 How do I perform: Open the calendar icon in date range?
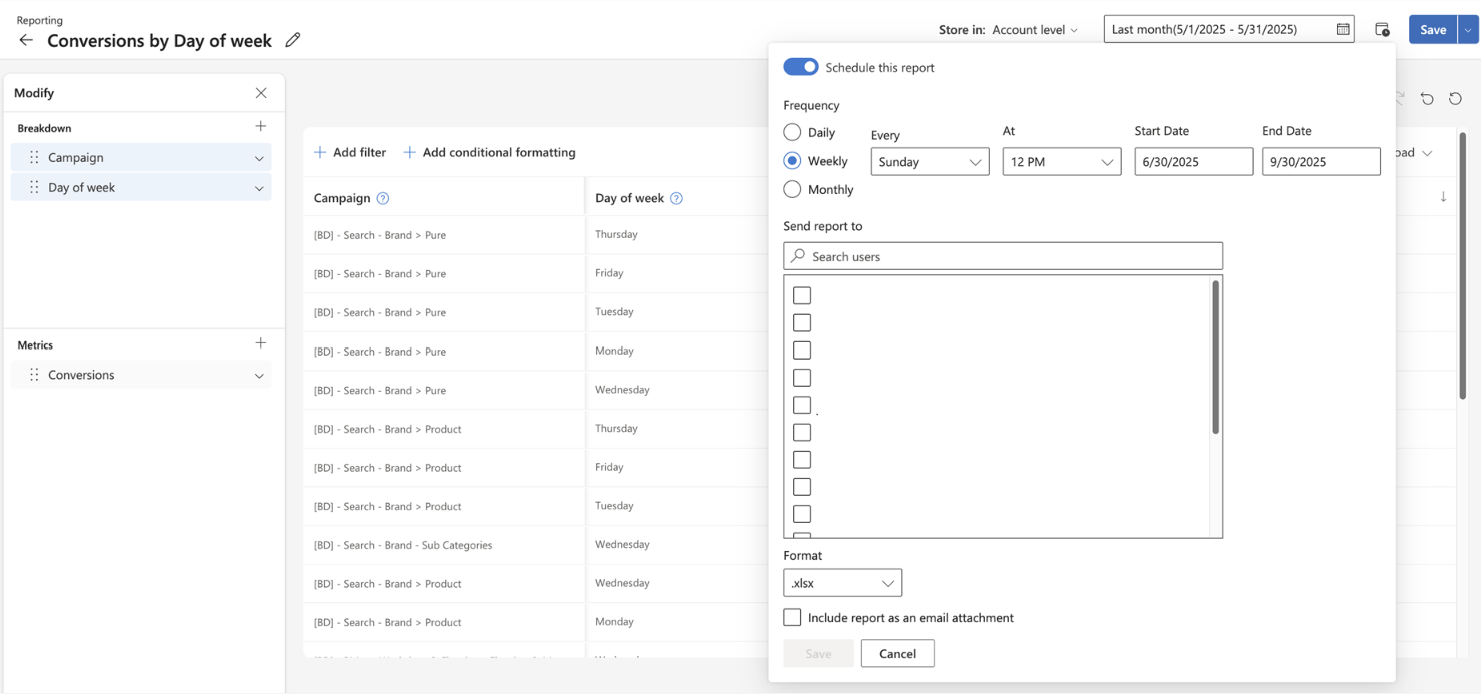click(1343, 29)
